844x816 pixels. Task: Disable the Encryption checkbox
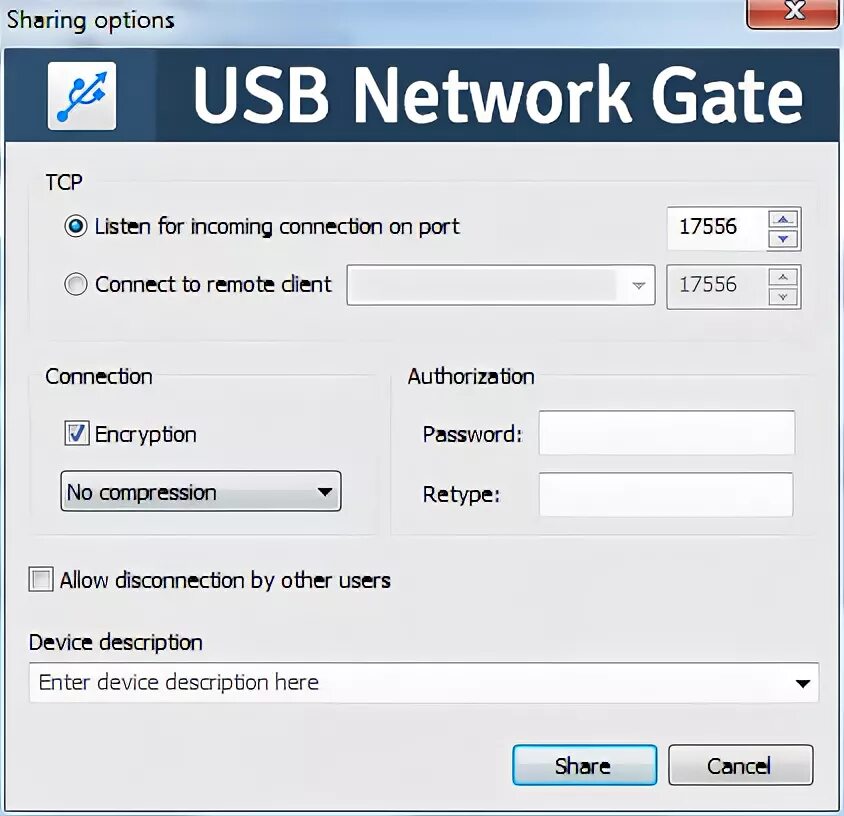pyautogui.click(x=76, y=433)
